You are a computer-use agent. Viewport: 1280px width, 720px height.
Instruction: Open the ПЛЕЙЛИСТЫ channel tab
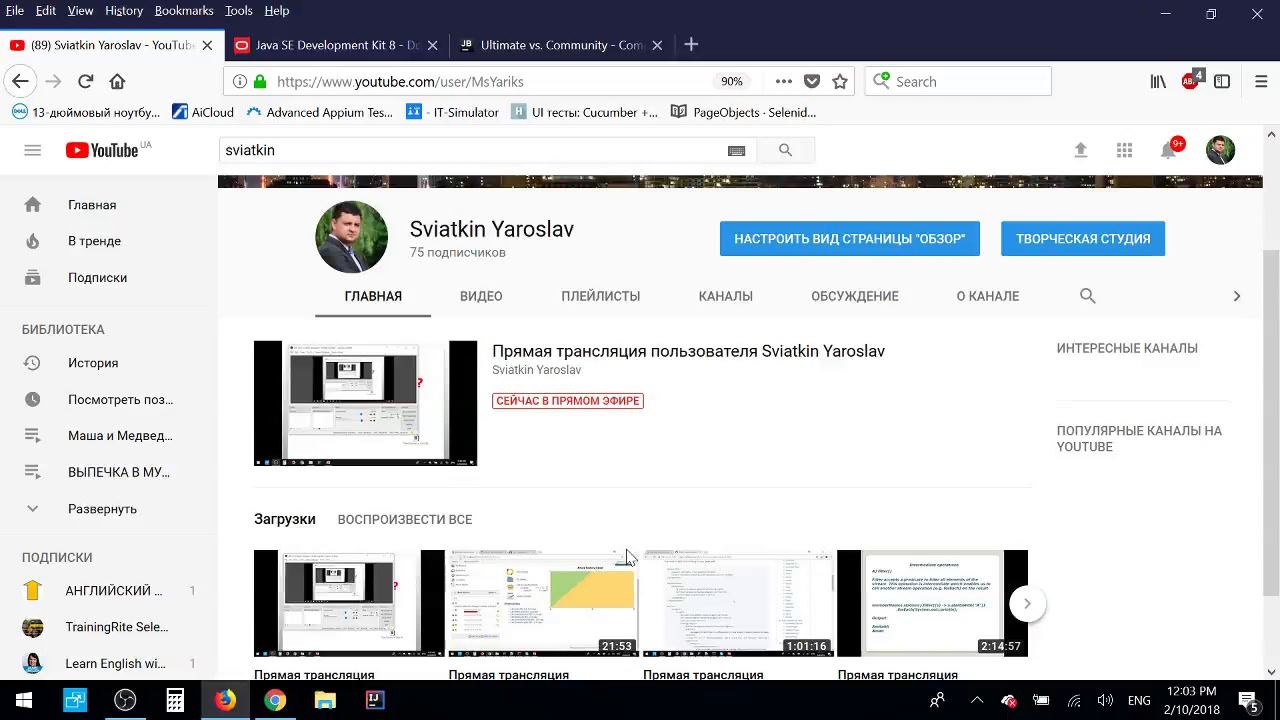pyautogui.click(x=601, y=296)
